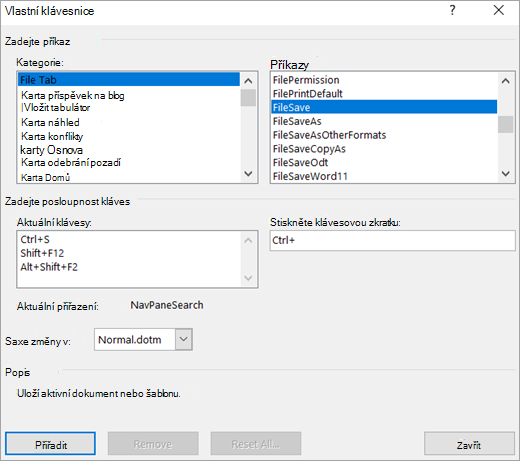Click the Zavřít button
The image size is (520, 461).
(469, 444)
